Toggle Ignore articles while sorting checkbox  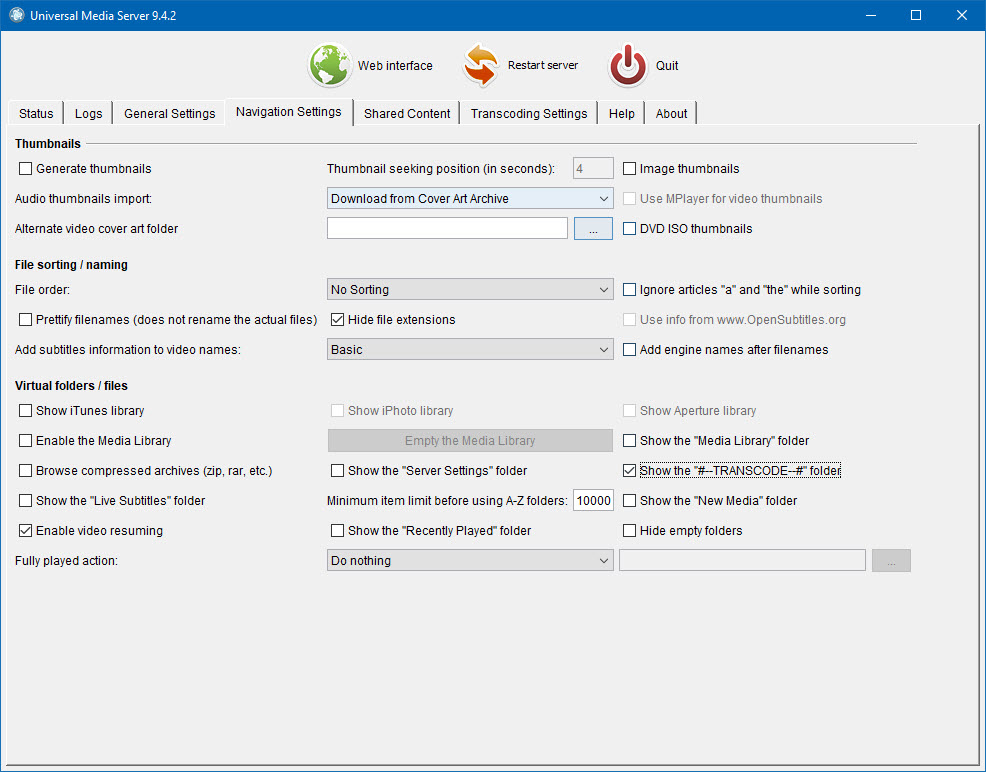click(629, 290)
